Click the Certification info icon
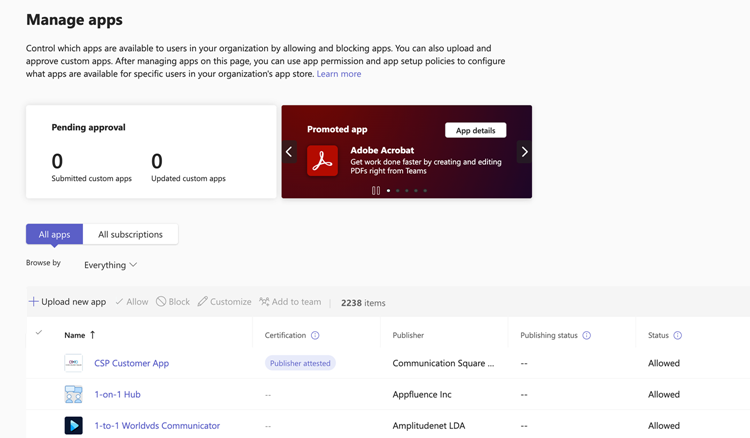The height and width of the screenshot is (438, 750). tap(315, 336)
